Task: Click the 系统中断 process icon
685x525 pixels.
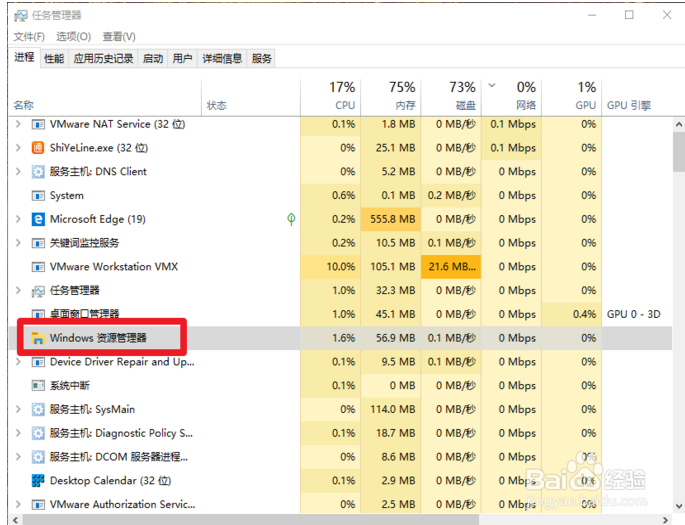Action: pyautogui.click(x=38, y=386)
